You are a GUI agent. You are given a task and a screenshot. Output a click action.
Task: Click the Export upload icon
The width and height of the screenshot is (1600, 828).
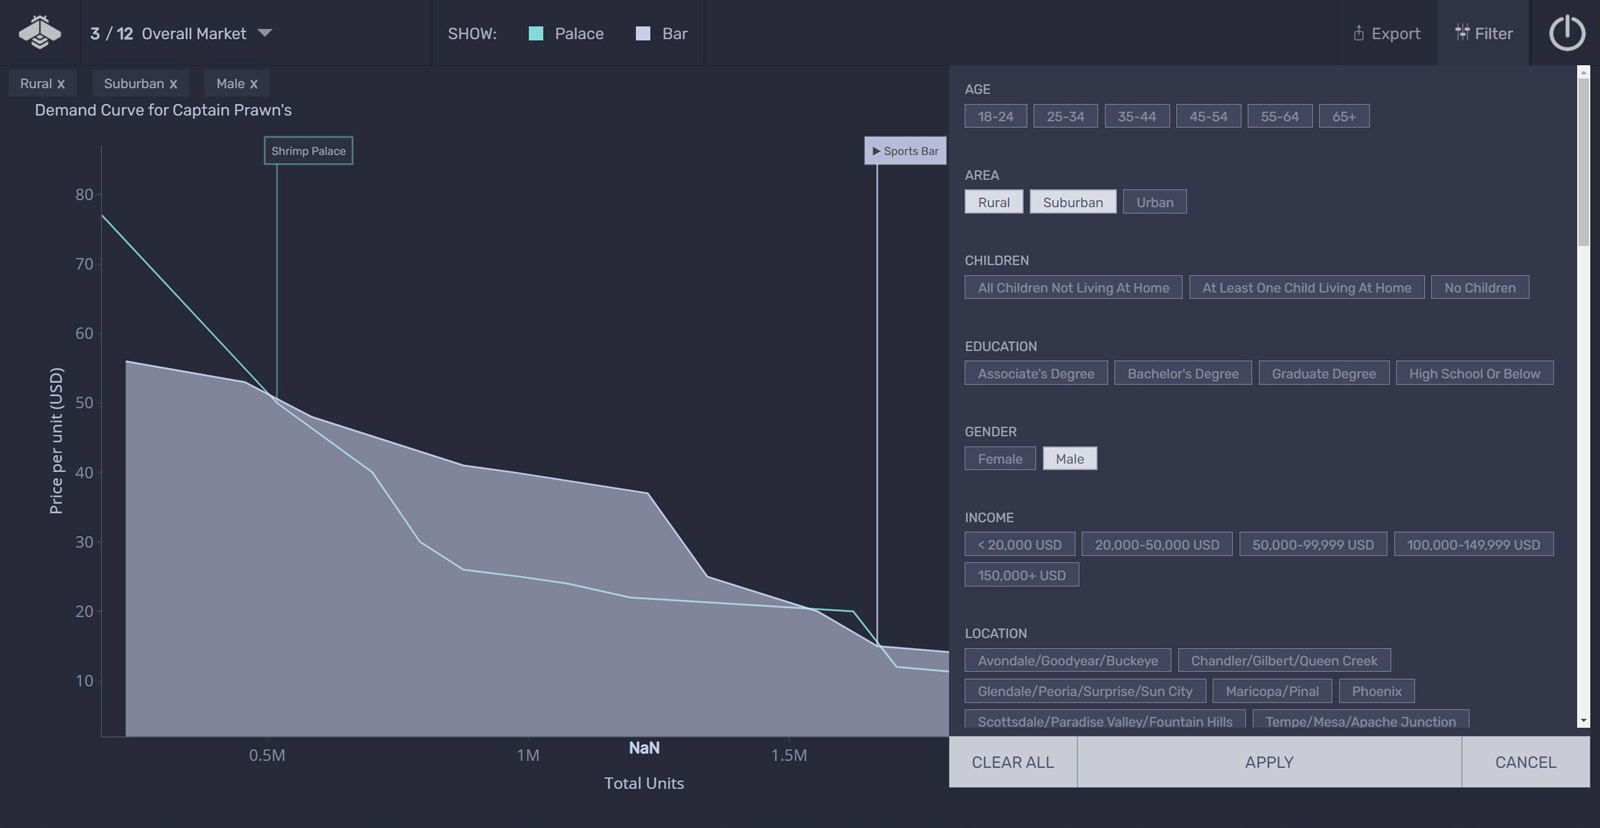click(1359, 33)
